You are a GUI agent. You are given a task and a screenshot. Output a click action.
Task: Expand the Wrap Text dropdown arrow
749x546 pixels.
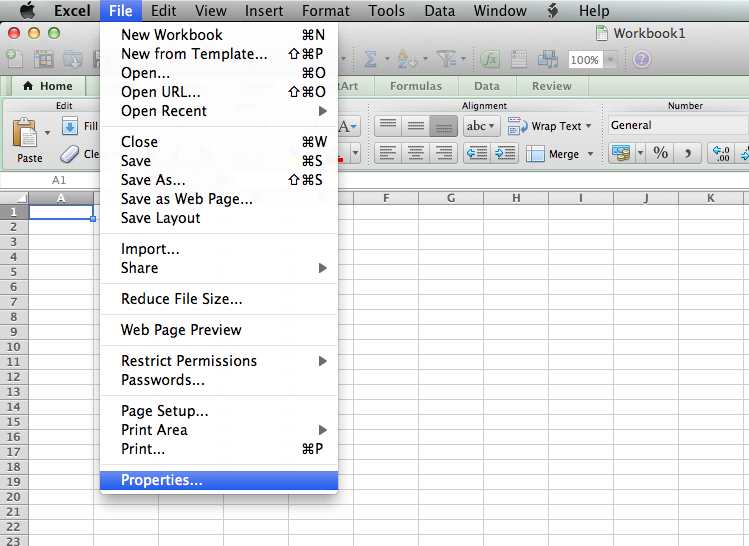pos(588,126)
